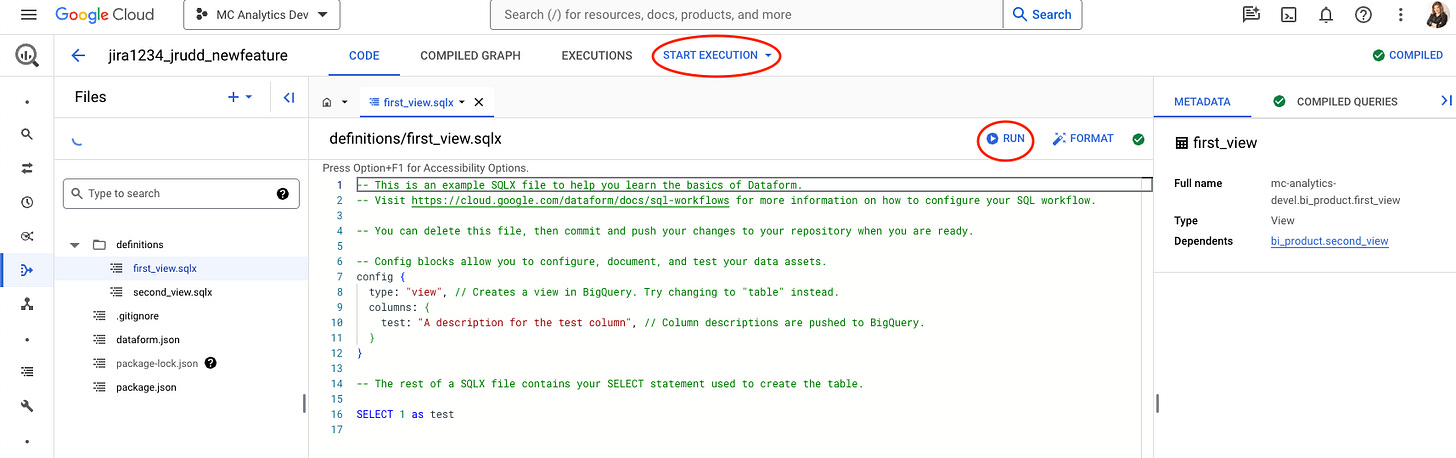The height and width of the screenshot is (458, 1456).
Task: Open the clock scheduled queries sidebar icon
Action: coord(27,202)
